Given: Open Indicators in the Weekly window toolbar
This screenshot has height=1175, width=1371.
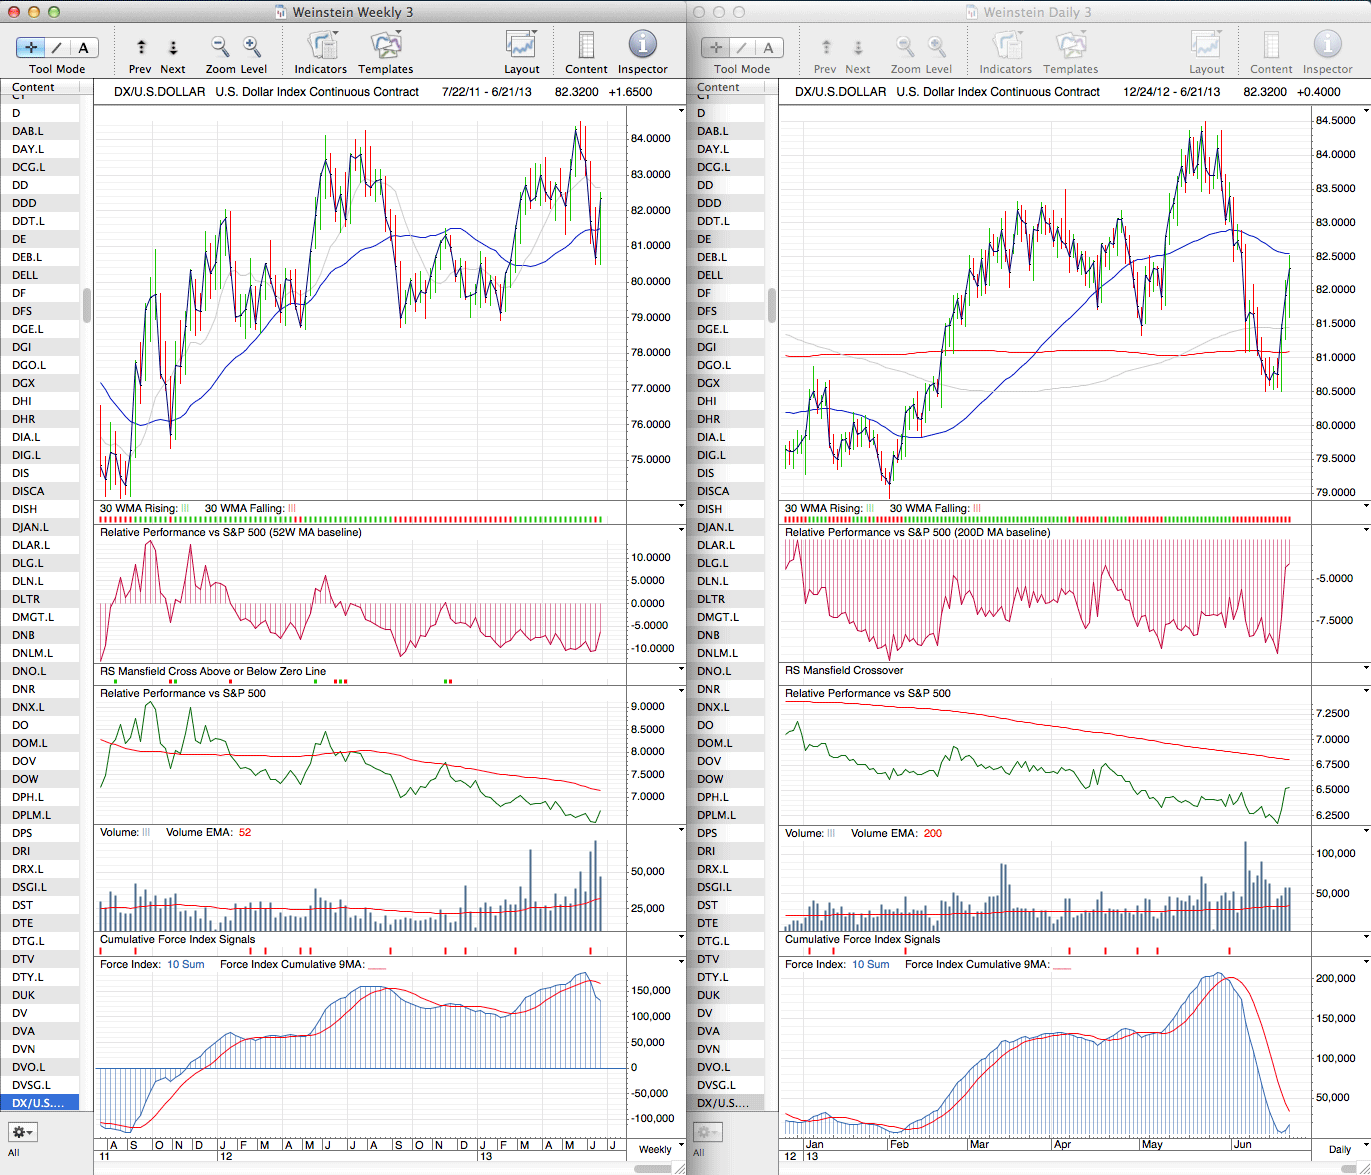Looking at the screenshot, I should [x=321, y=46].
